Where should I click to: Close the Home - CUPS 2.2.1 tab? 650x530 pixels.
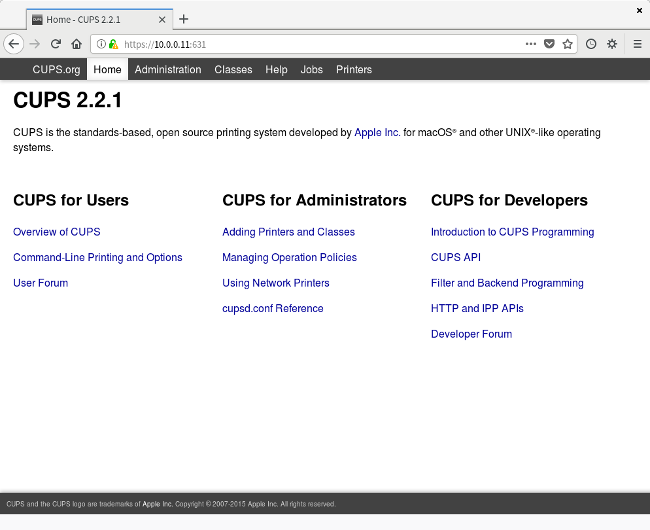[x=162, y=19]
